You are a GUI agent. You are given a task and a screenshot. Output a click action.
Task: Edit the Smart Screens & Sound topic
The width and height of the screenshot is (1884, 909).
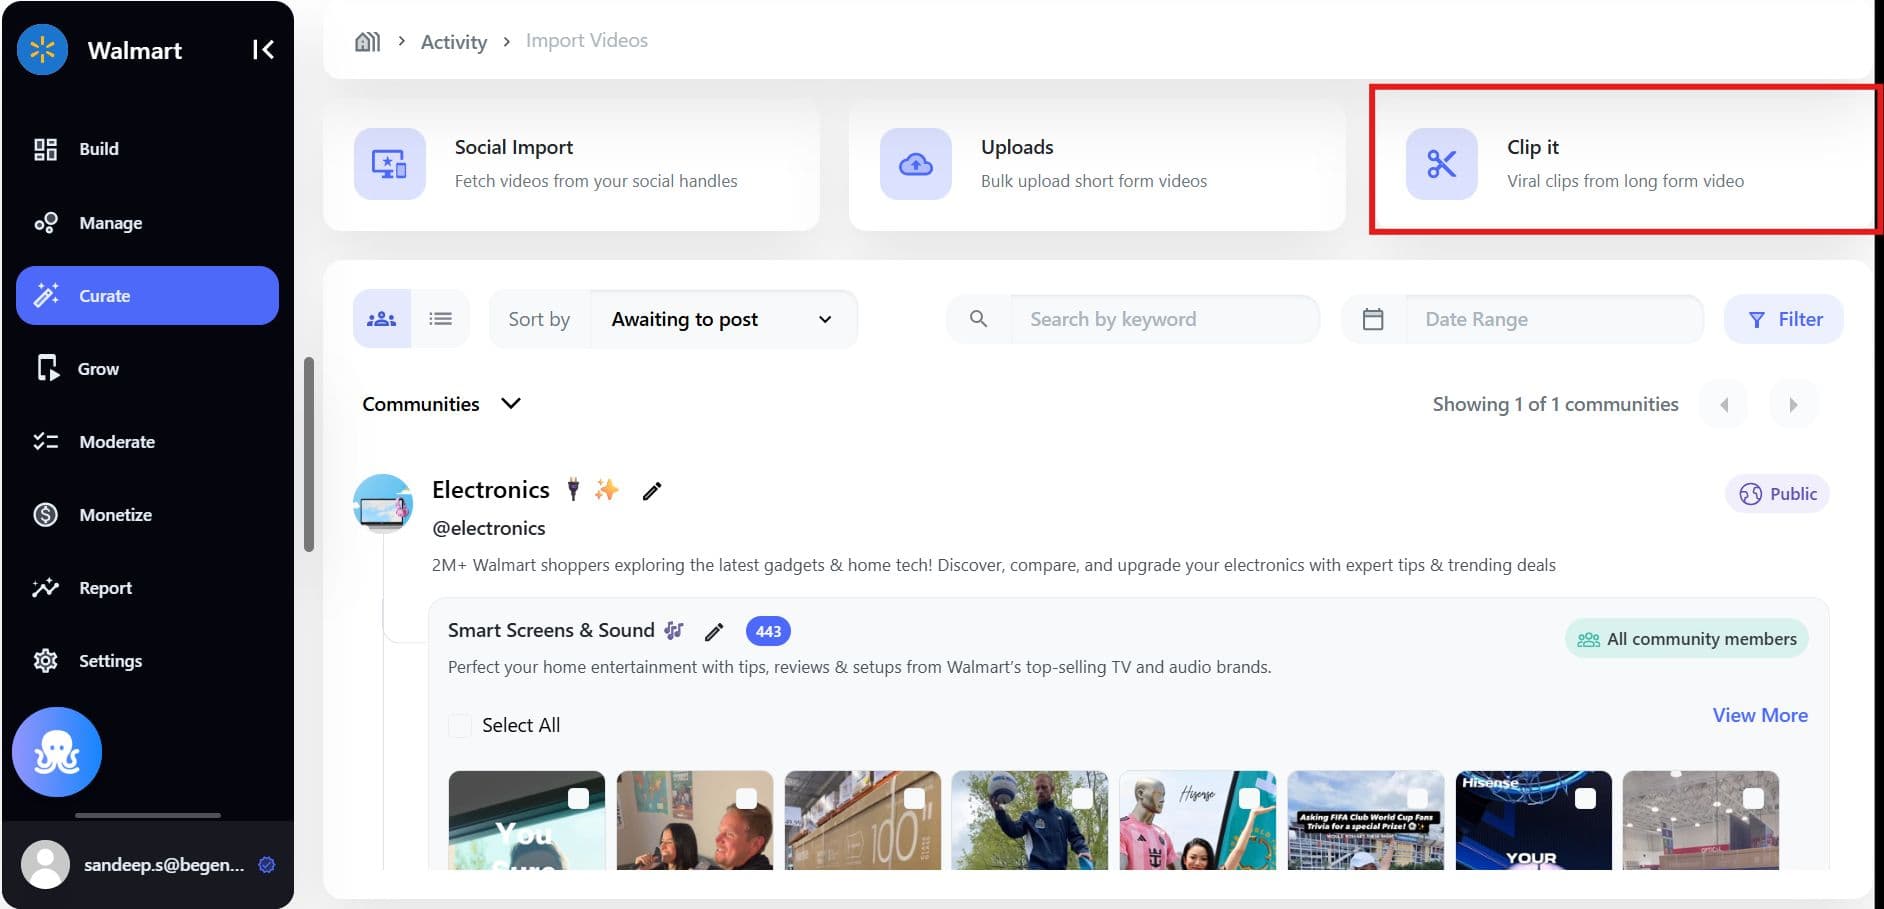tap(714, 631)
